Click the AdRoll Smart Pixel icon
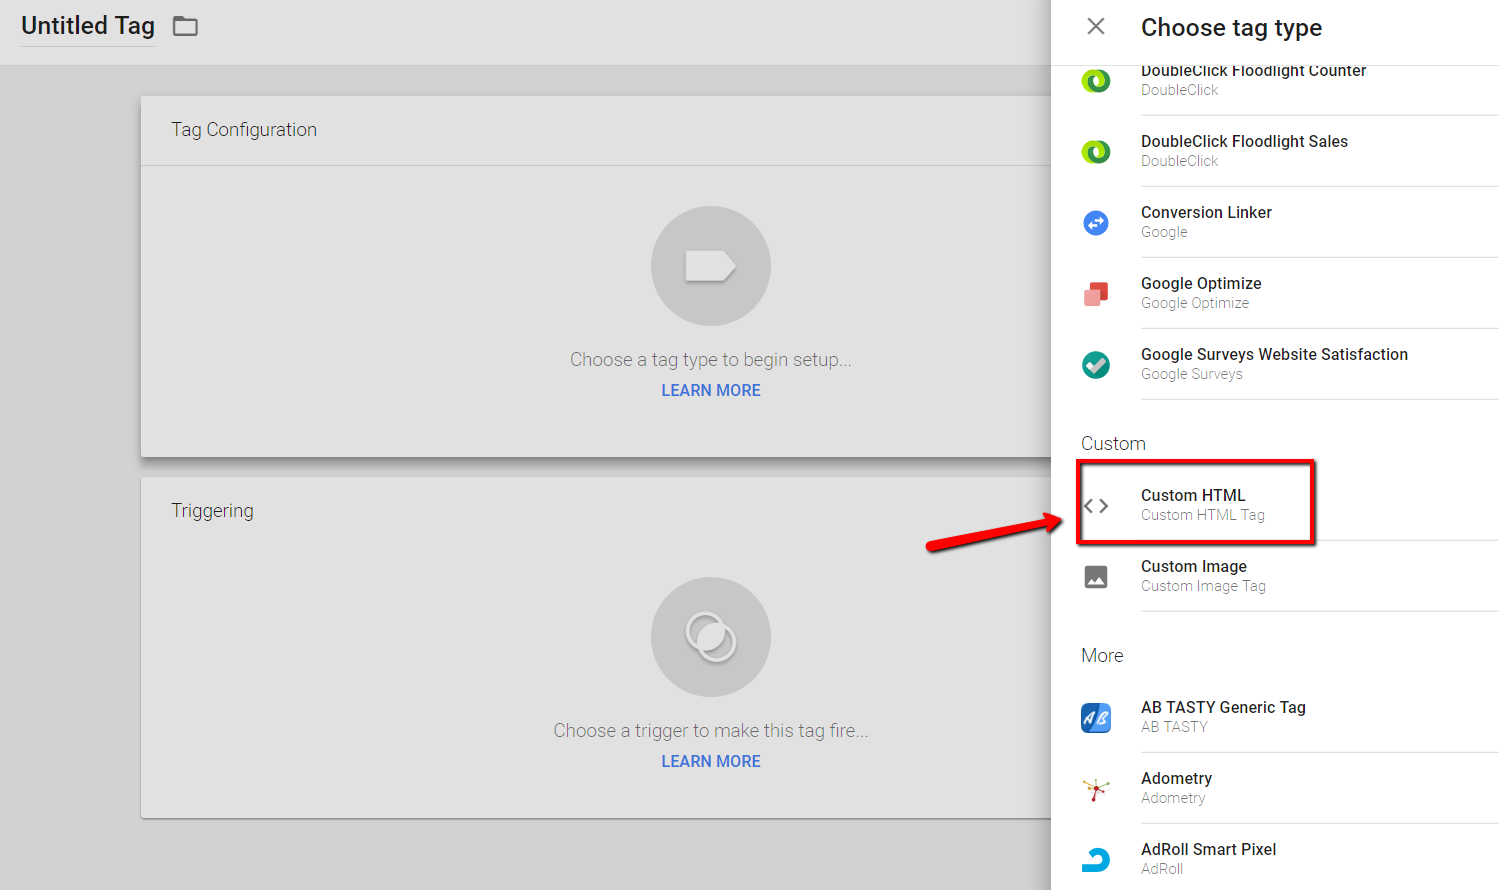This screenshot has height=890, width=1499. coord(1096,859)
